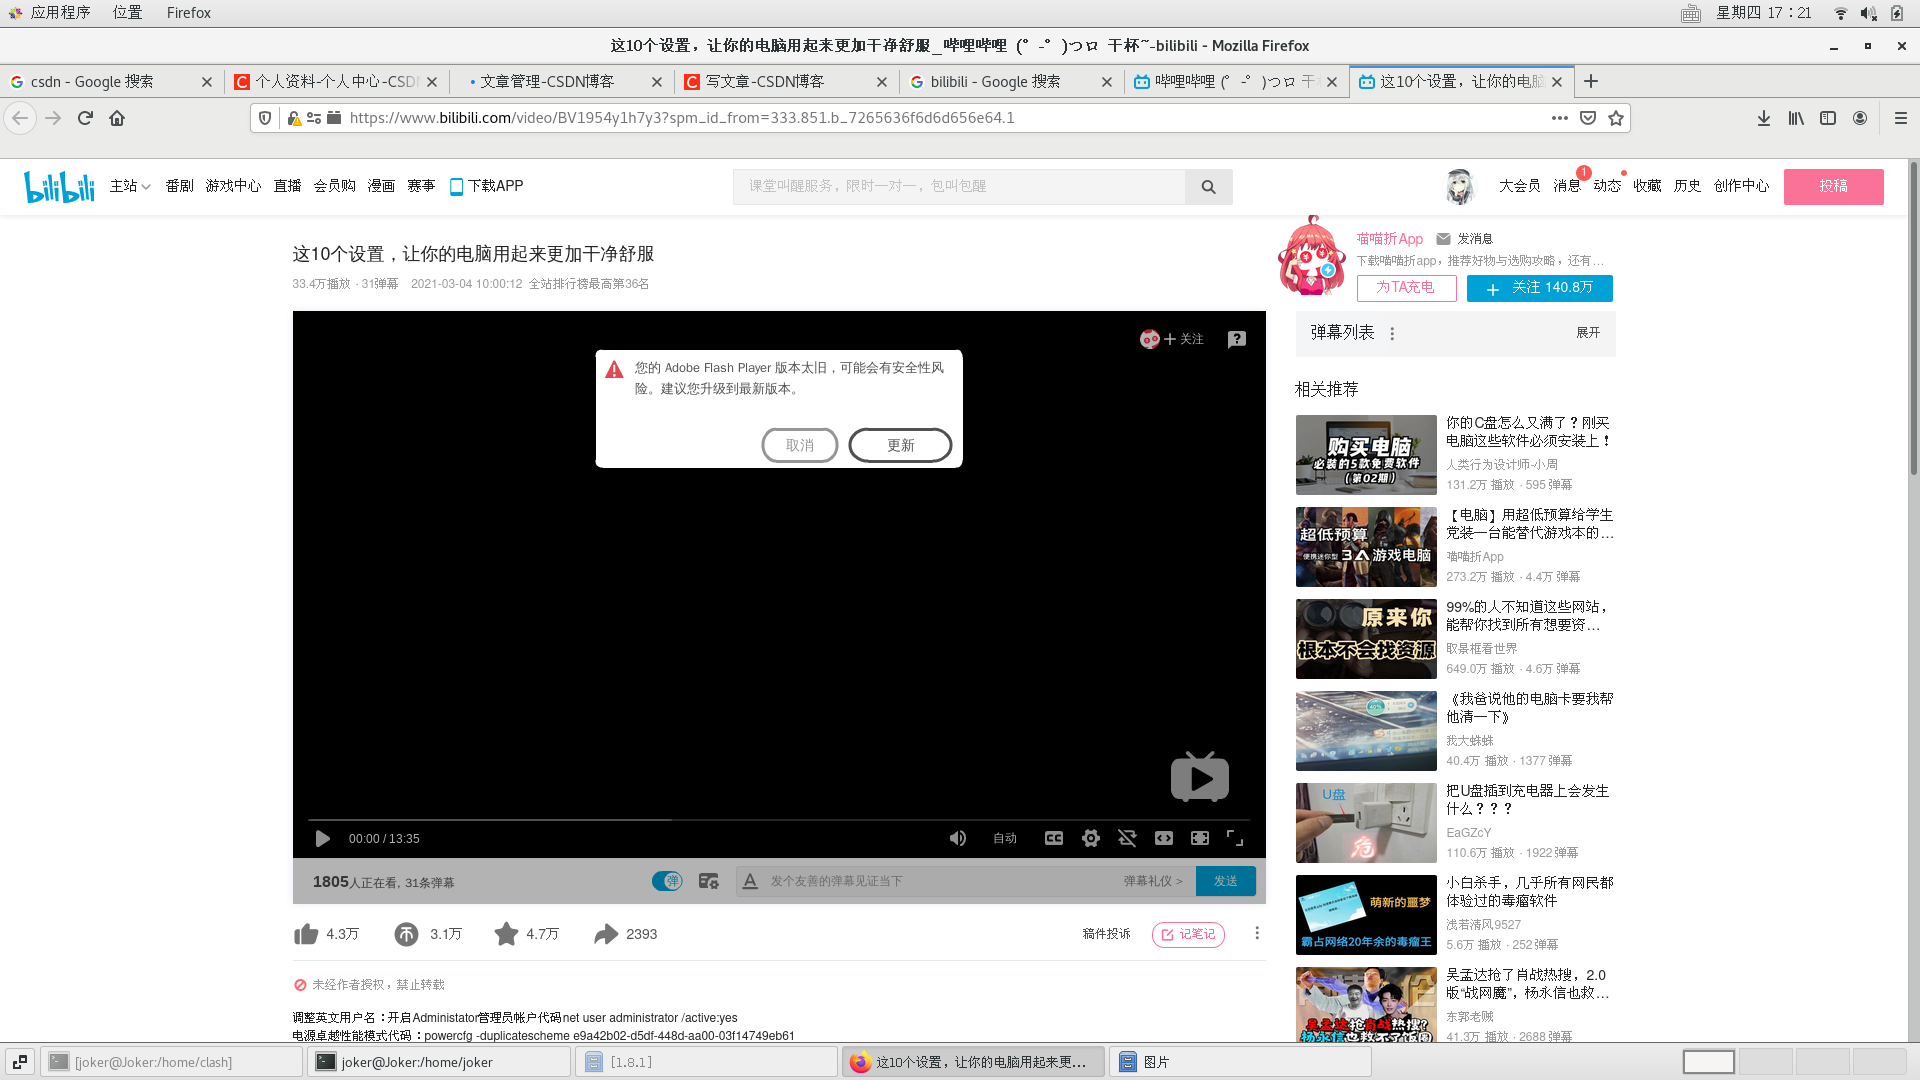Open the player settings gear icon
This screenshot has height=1080, width=1920.
1091,838
